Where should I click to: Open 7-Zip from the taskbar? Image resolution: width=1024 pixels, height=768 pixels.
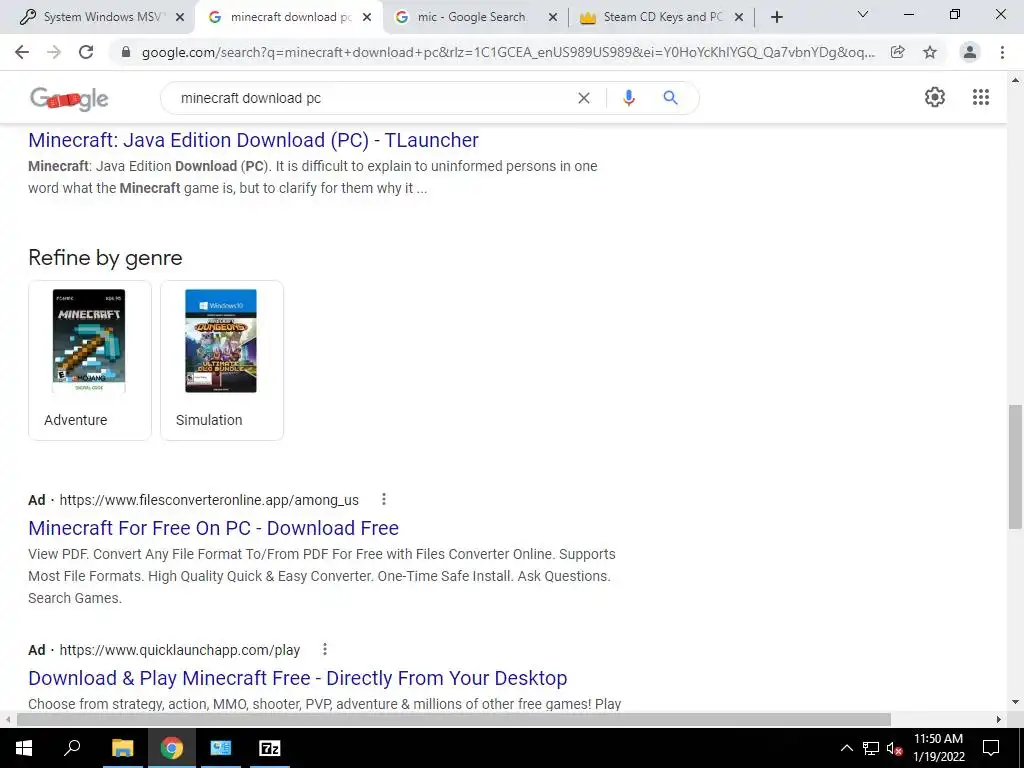click(x=269, y=748)
